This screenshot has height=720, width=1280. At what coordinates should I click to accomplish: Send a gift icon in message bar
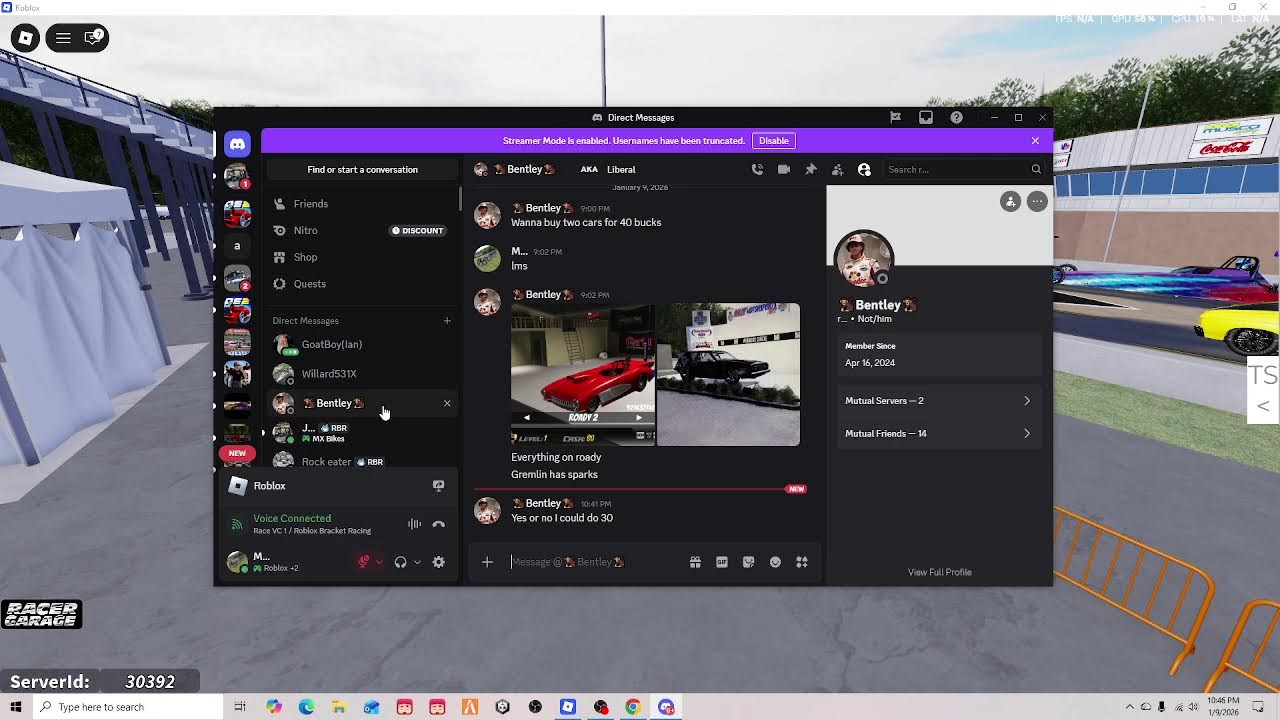695,562
